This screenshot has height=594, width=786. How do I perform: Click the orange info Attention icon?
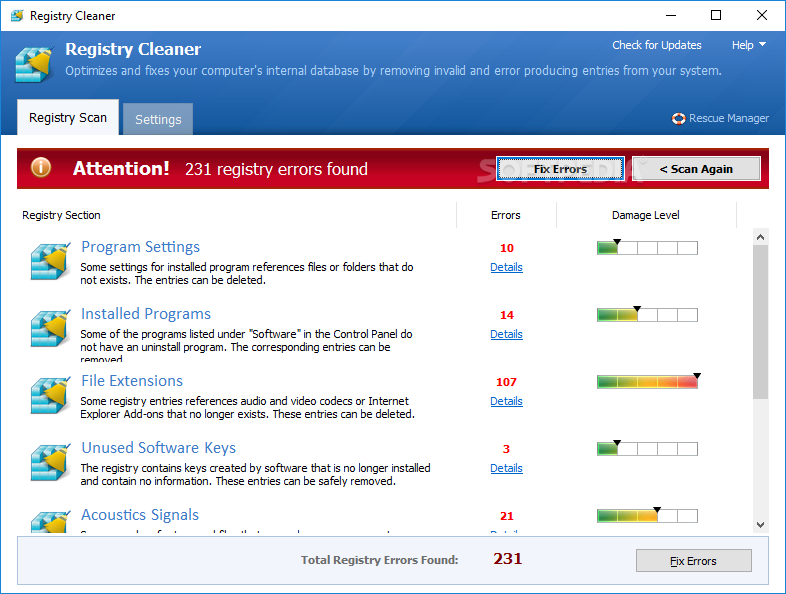41,167
